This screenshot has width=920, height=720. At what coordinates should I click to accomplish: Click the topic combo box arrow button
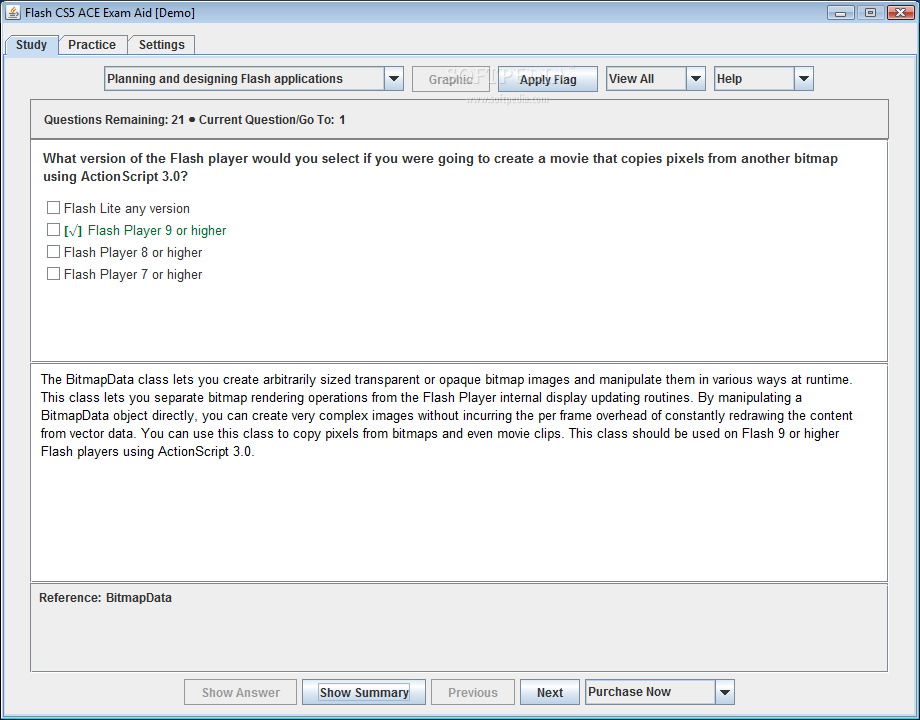(394, 79)
